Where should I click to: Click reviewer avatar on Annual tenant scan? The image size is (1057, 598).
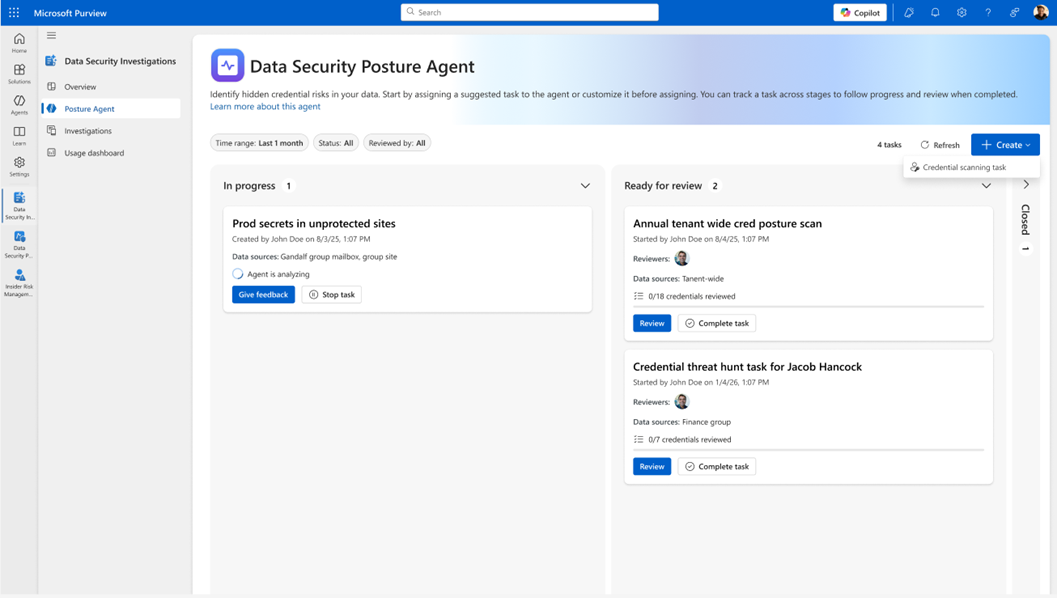tap(682, 258)
